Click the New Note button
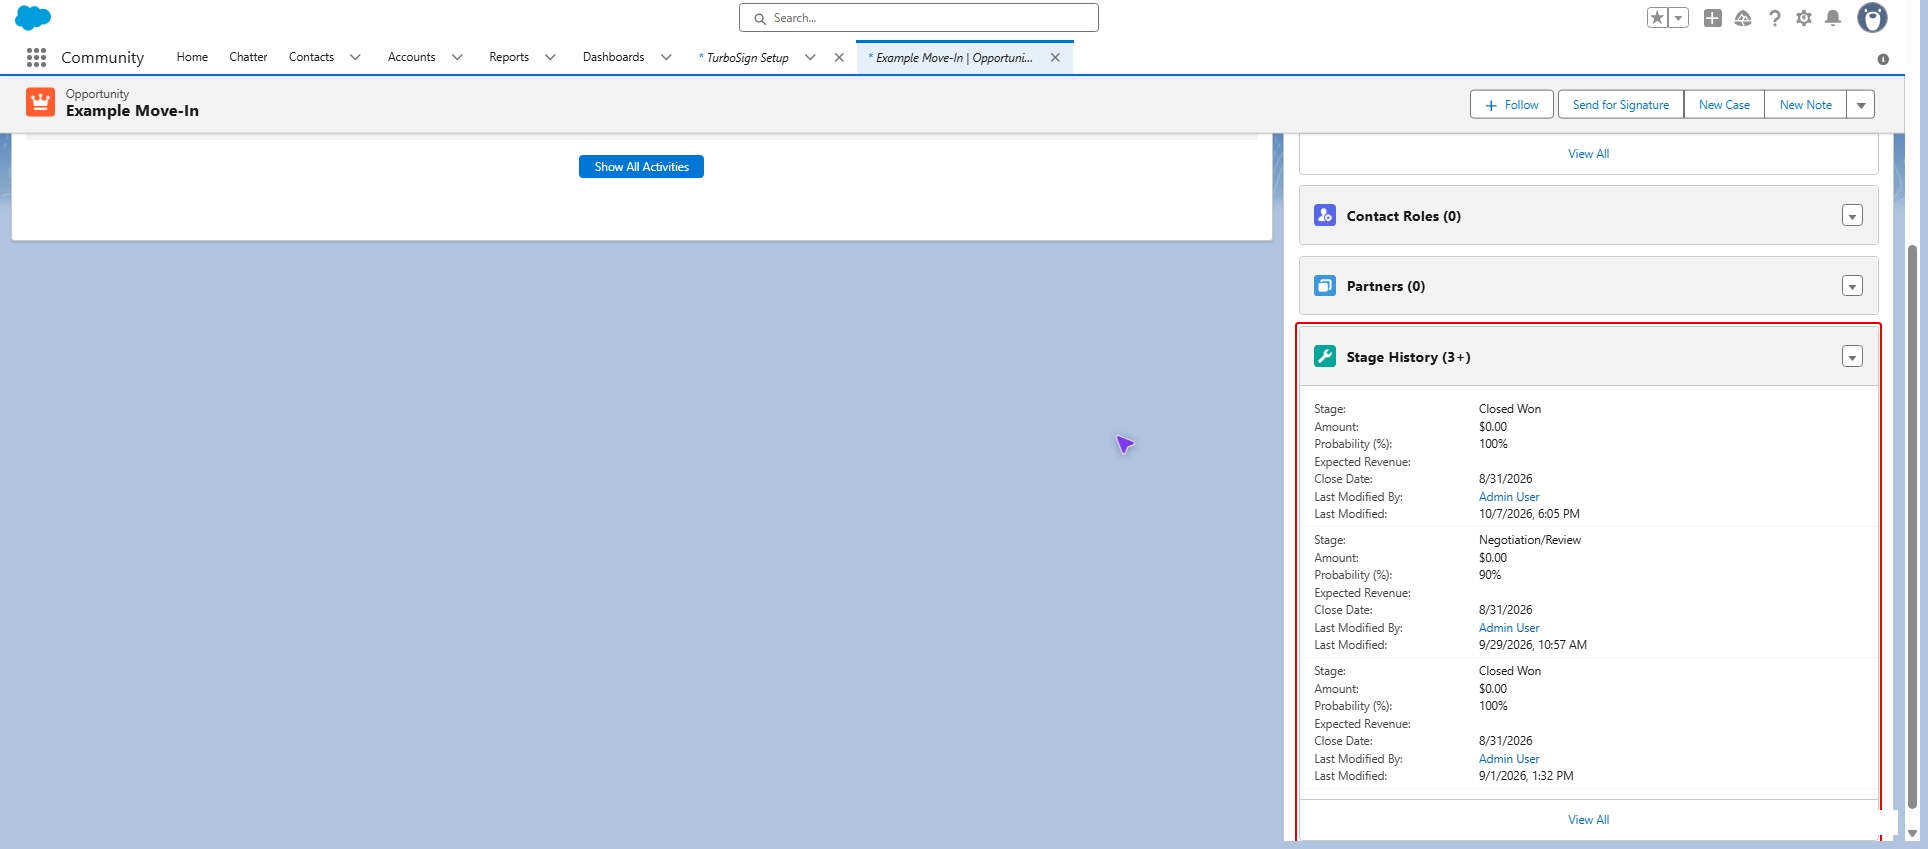 (x=1806, y=104)
